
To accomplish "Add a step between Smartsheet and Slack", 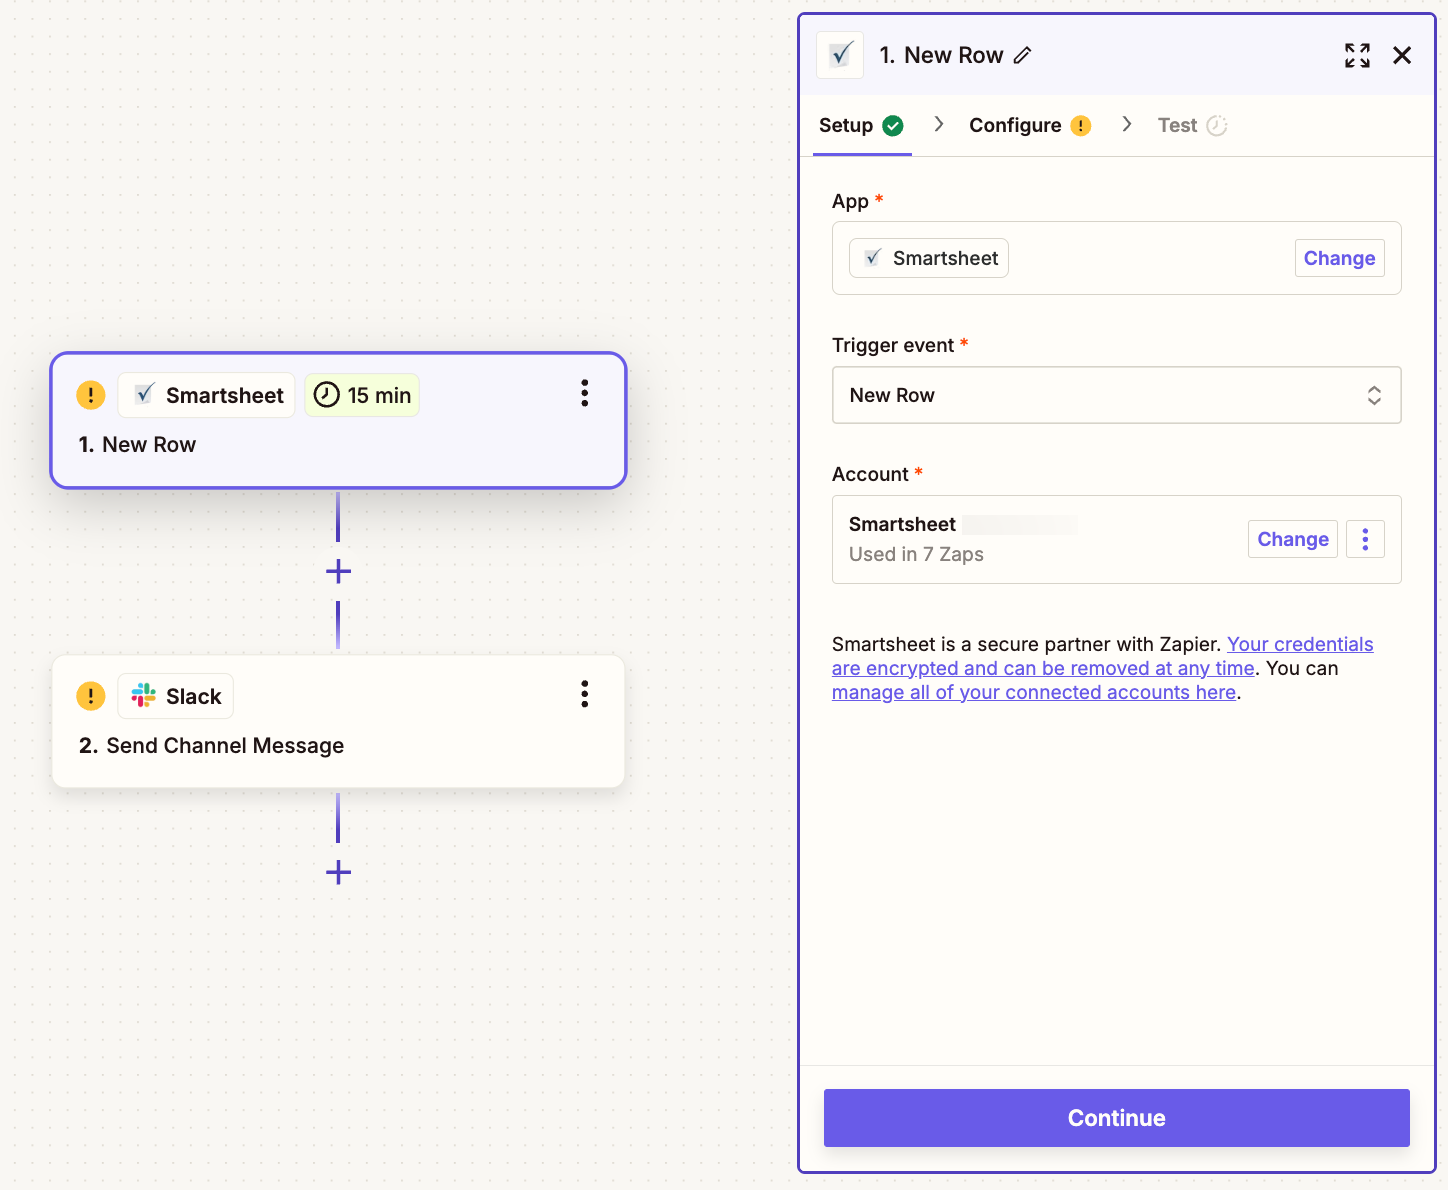I will [x=338, y=571].
